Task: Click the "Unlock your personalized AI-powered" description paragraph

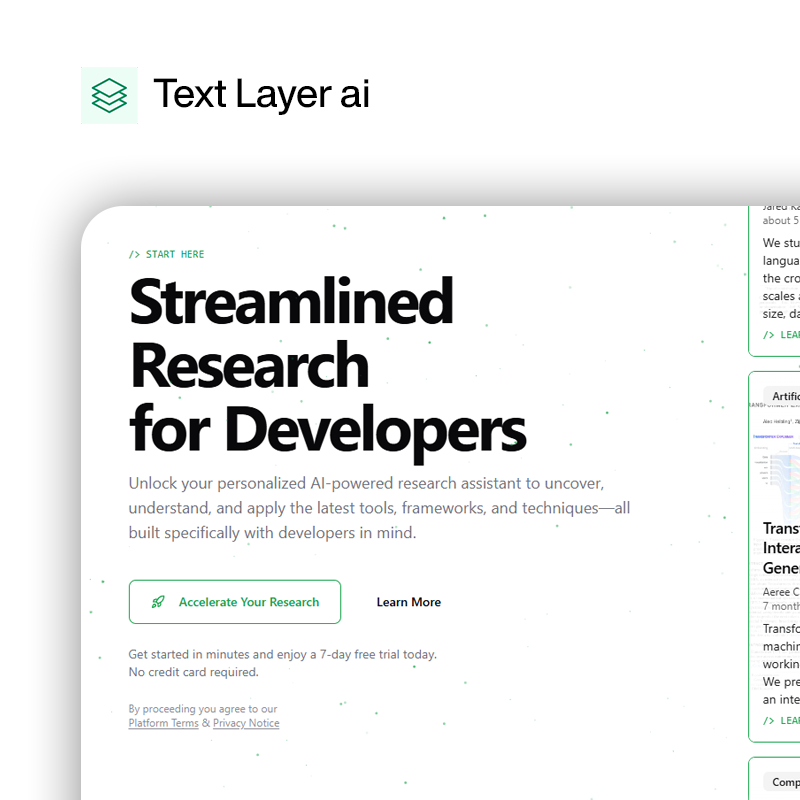Action: tap(379, 508)
